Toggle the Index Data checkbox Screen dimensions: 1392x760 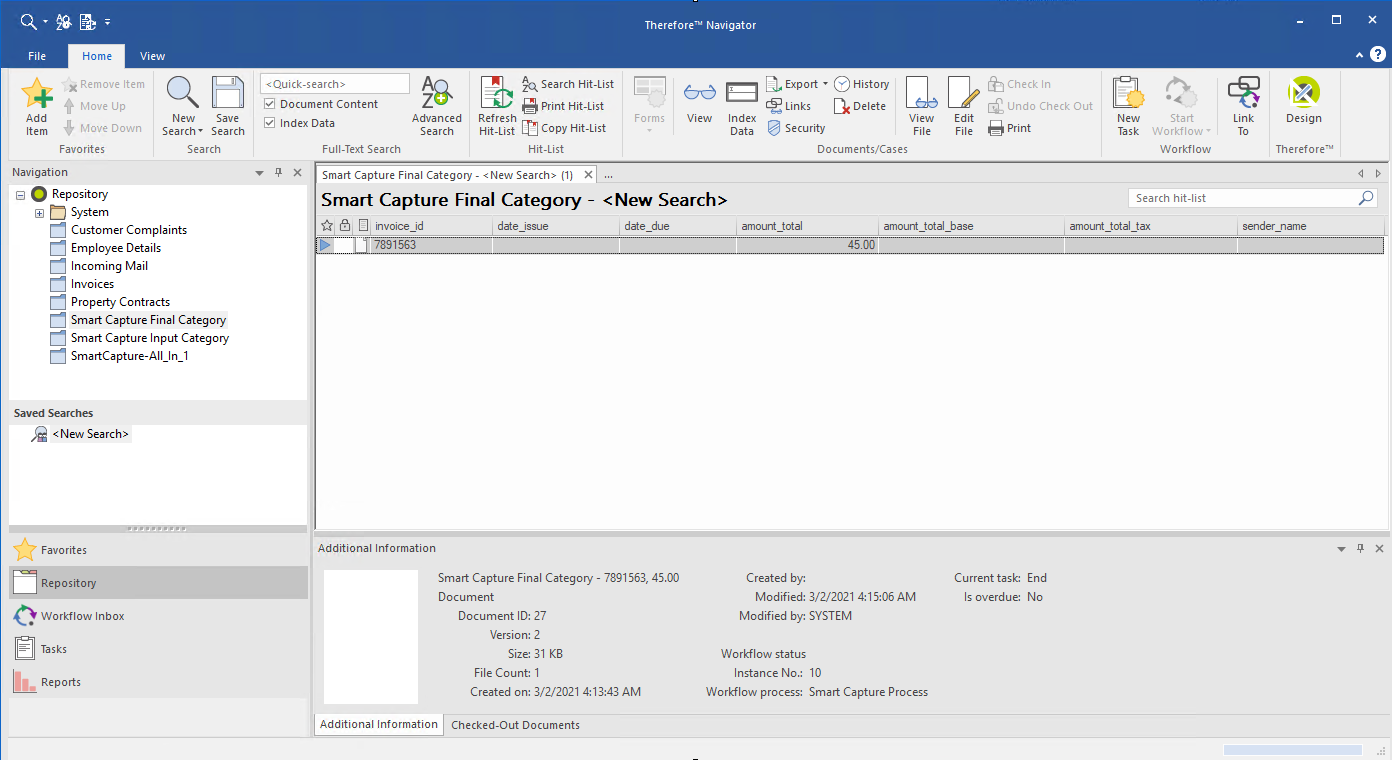(x=270, y=123)
